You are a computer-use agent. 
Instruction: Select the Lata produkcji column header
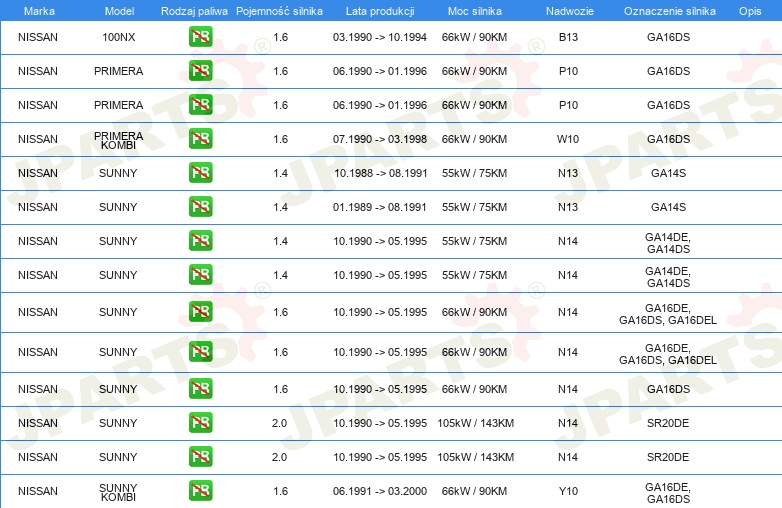click(380, 11)
